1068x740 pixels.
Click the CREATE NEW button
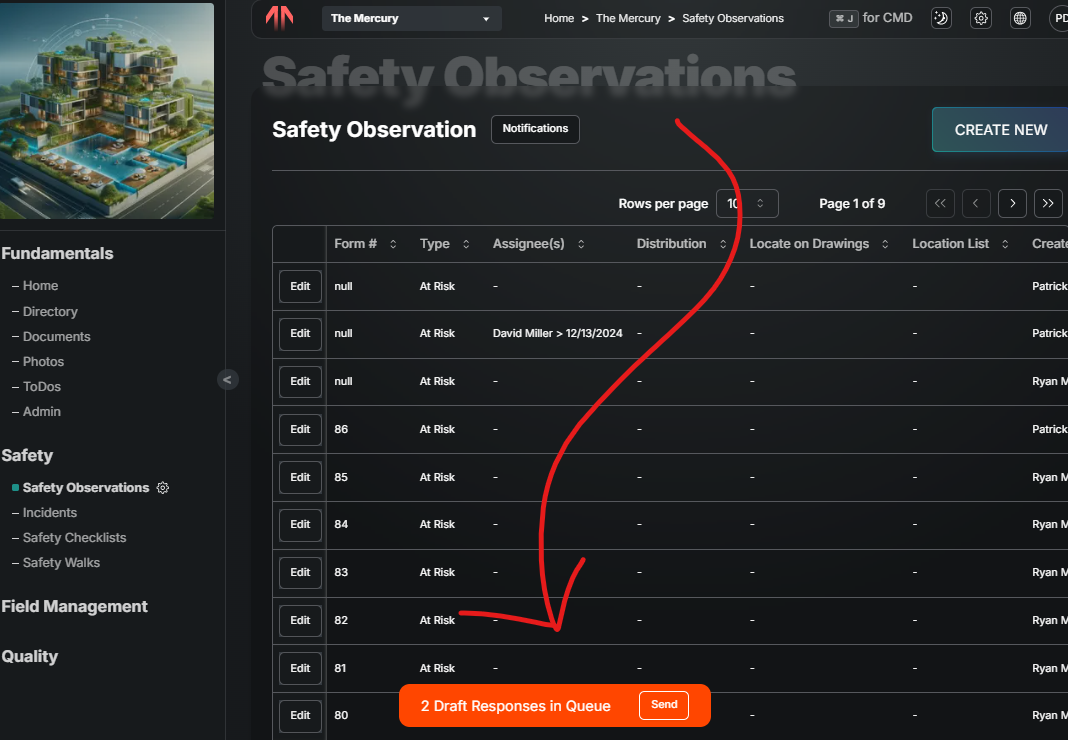[x=1000, y=130]
